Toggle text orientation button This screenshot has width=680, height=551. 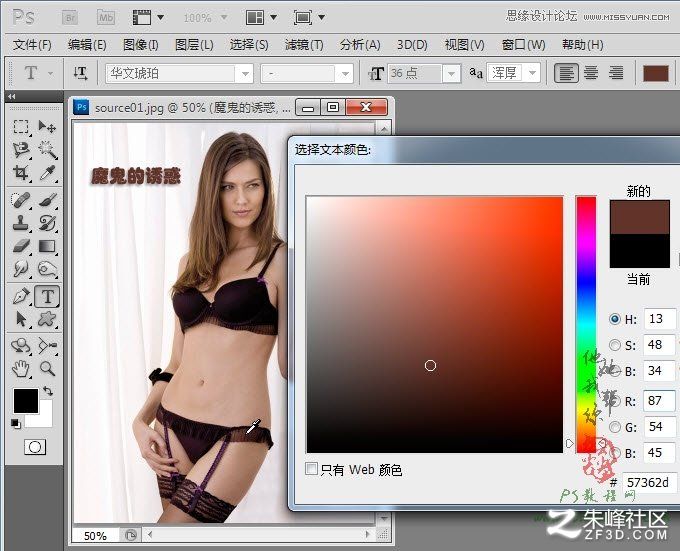click(x=81, y=73)
